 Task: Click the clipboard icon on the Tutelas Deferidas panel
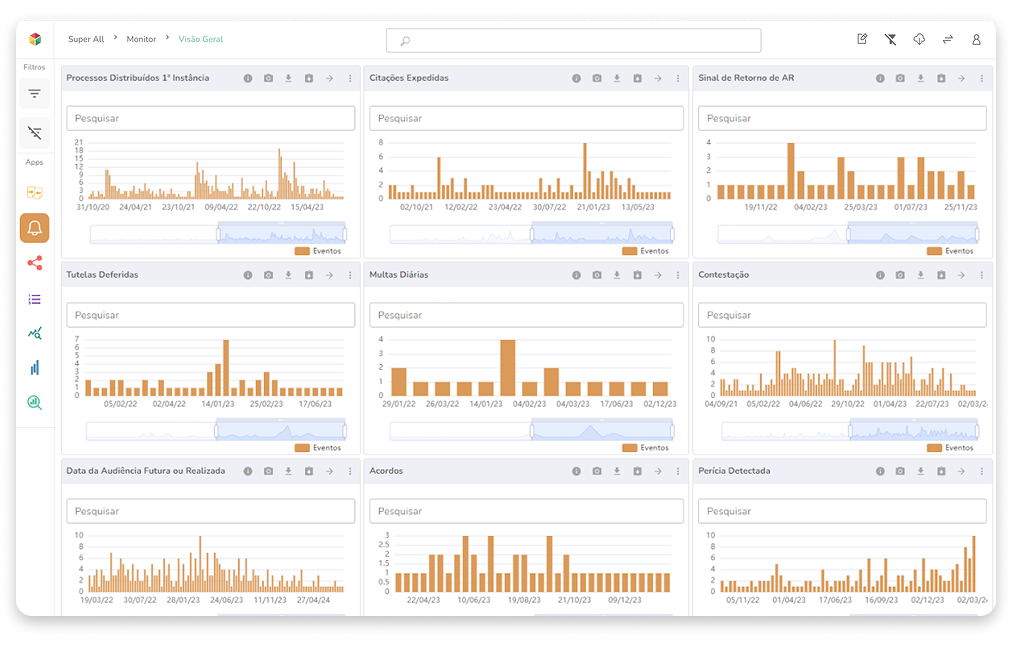pos(309,275)
